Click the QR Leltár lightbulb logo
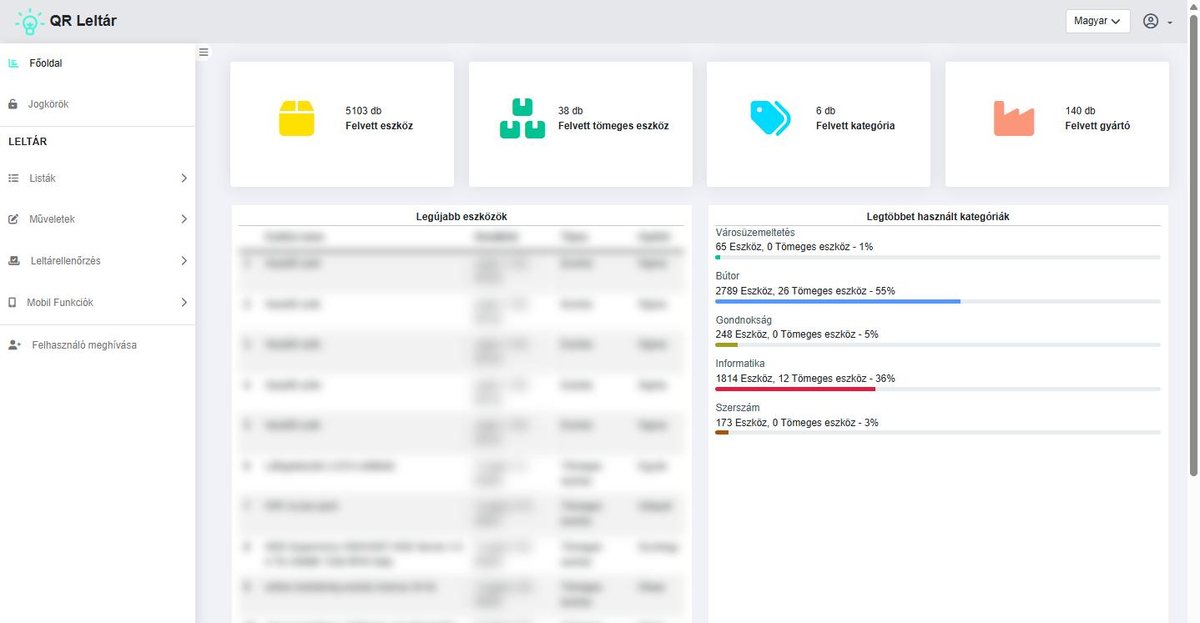 (x=29, y=21)
